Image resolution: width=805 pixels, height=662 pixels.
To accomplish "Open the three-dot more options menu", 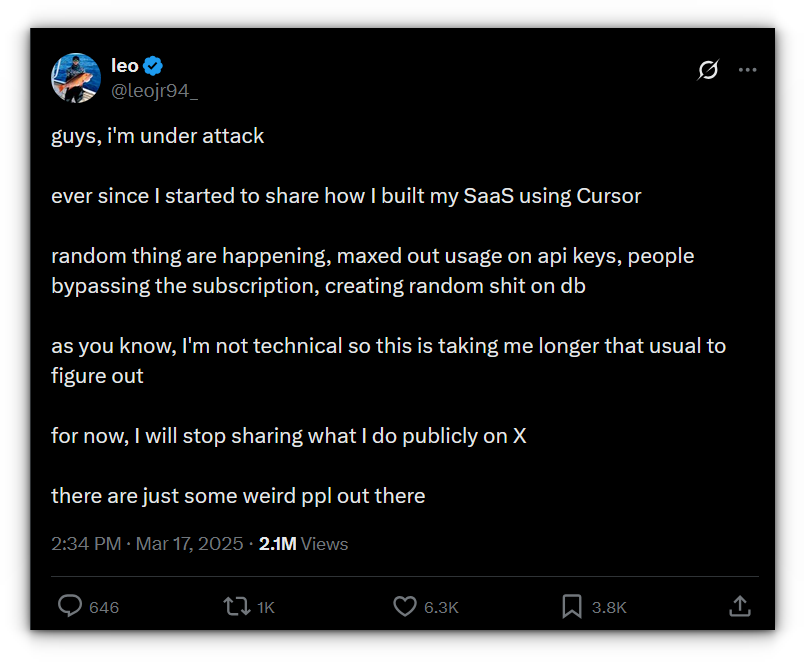I will pos(747,70).
